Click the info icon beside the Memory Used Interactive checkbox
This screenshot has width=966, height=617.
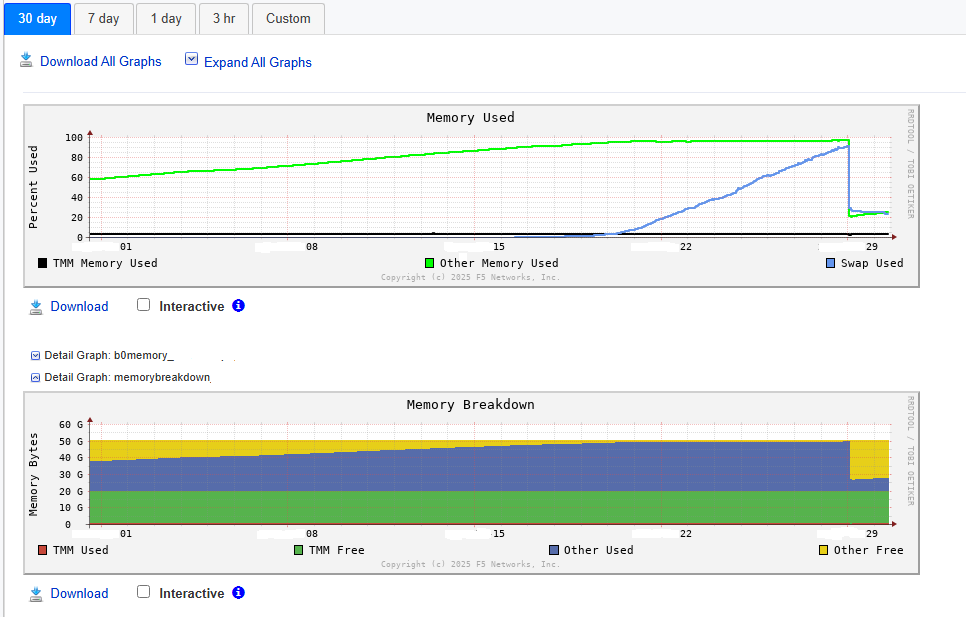(238, 305)
